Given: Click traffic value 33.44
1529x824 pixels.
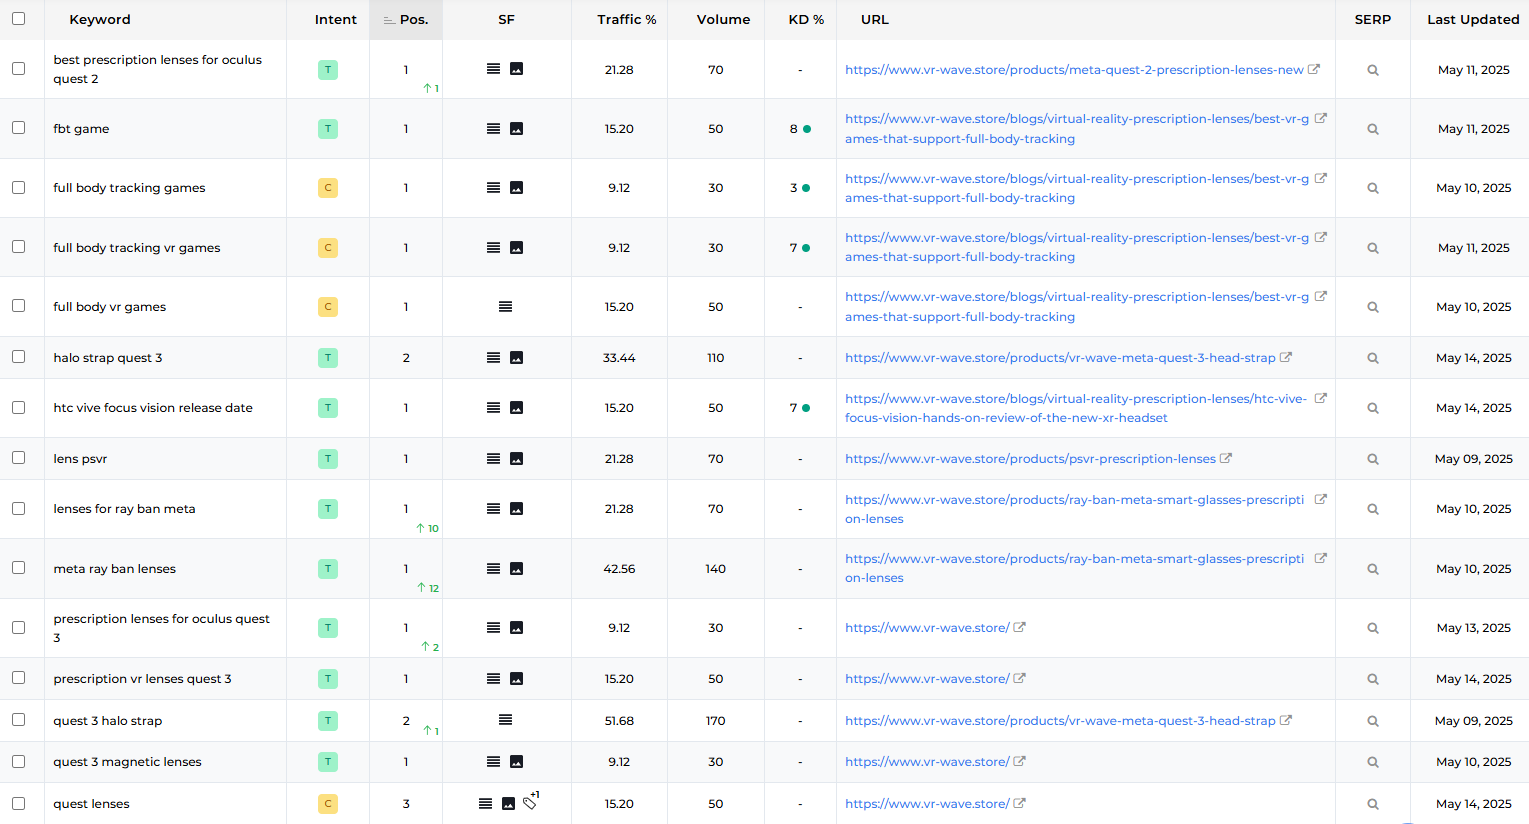Looking at the screenshot, I should point(619,358).
